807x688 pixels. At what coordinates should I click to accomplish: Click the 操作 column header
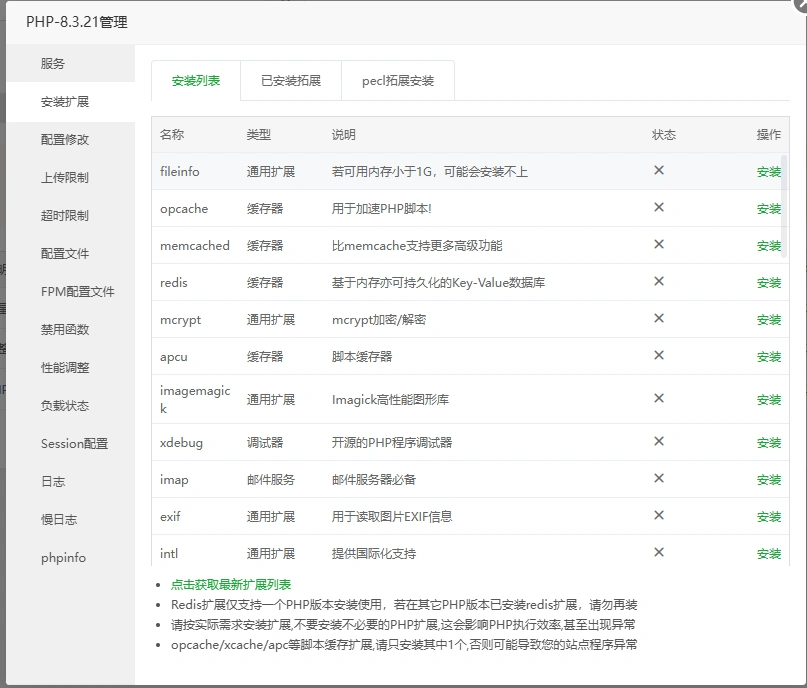[768, 135]
